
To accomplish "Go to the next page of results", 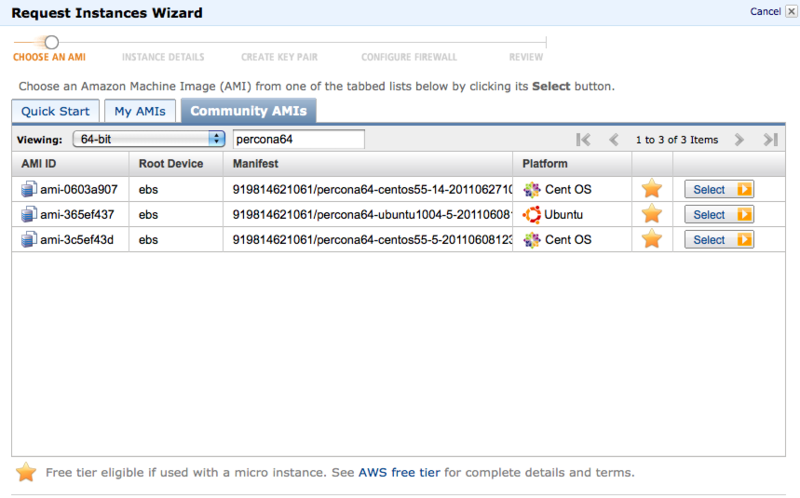I will (739, 140).
